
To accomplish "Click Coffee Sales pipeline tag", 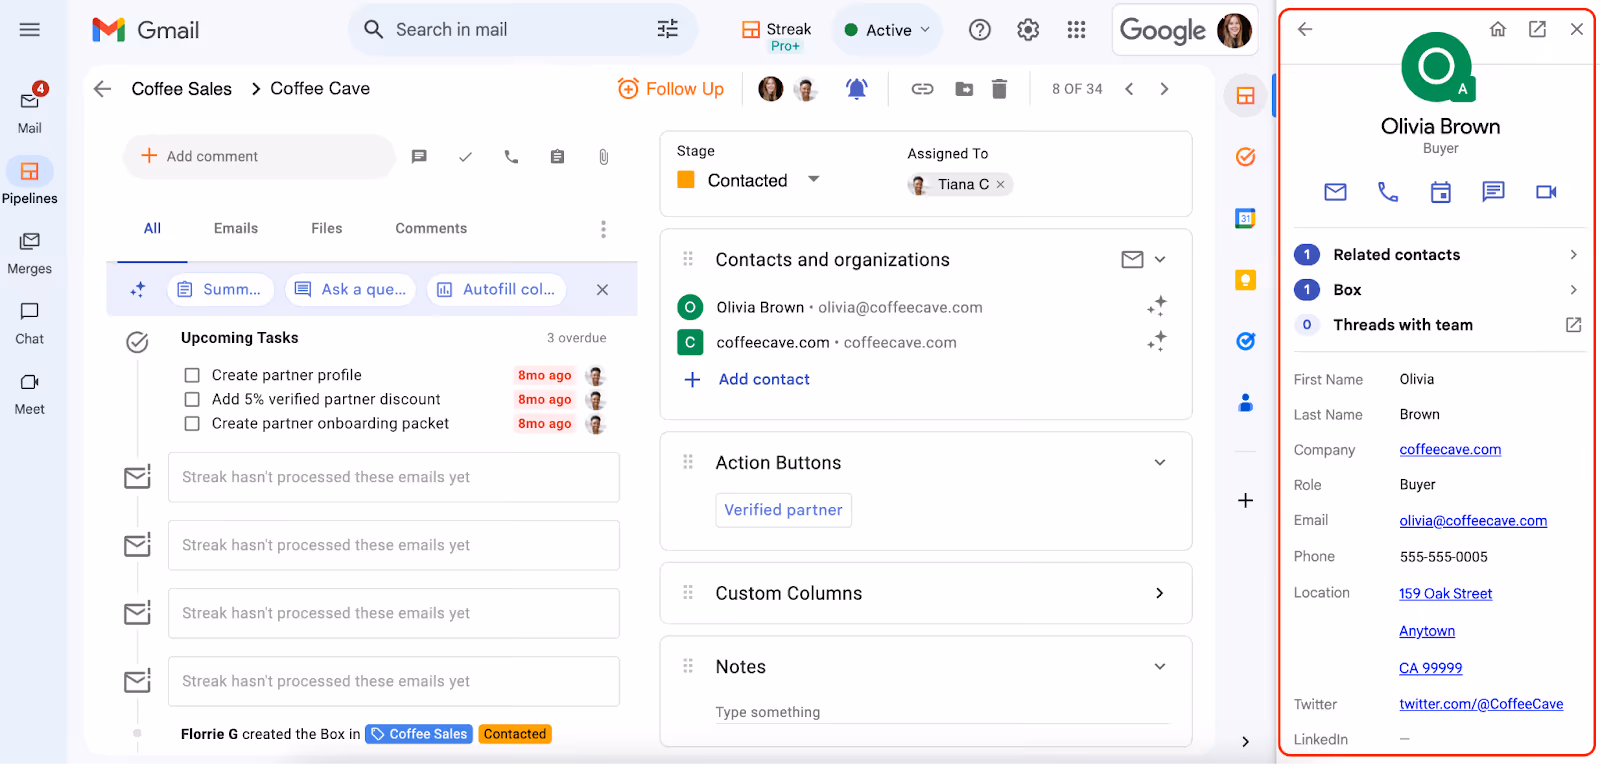I will (418, 734).
